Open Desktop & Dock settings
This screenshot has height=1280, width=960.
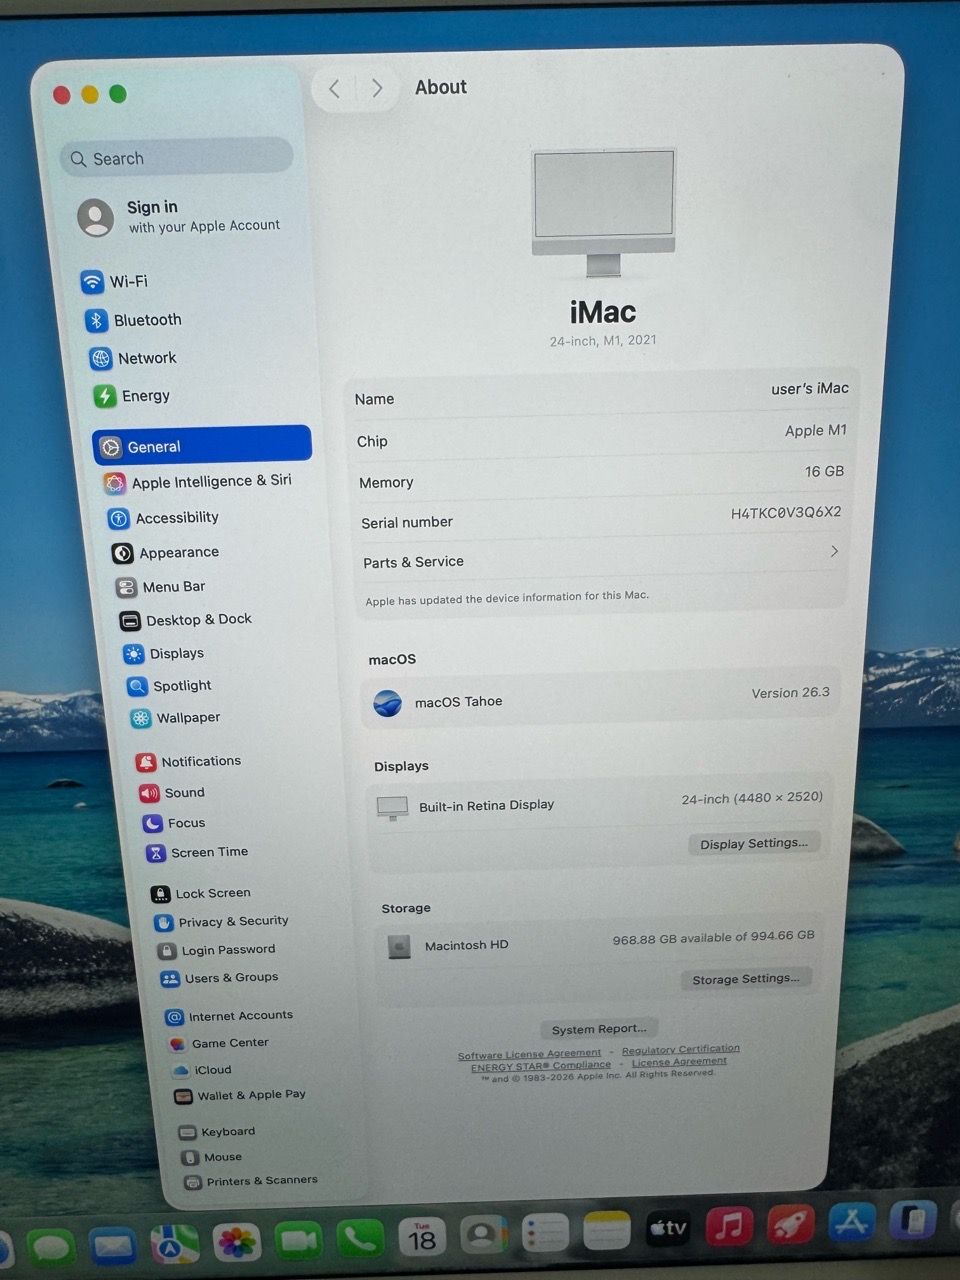tap(186, 620)
